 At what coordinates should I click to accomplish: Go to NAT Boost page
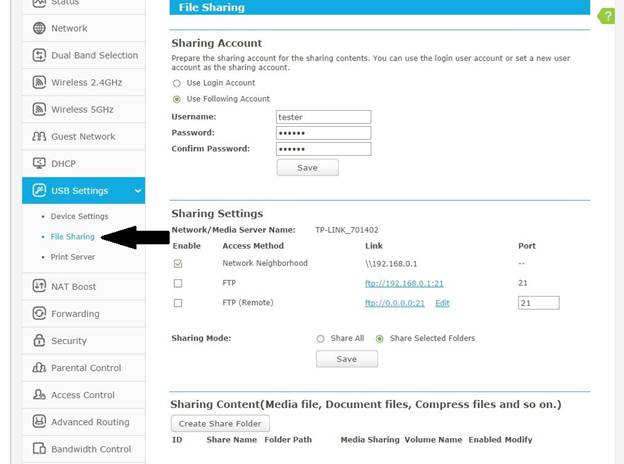(84, 286)
